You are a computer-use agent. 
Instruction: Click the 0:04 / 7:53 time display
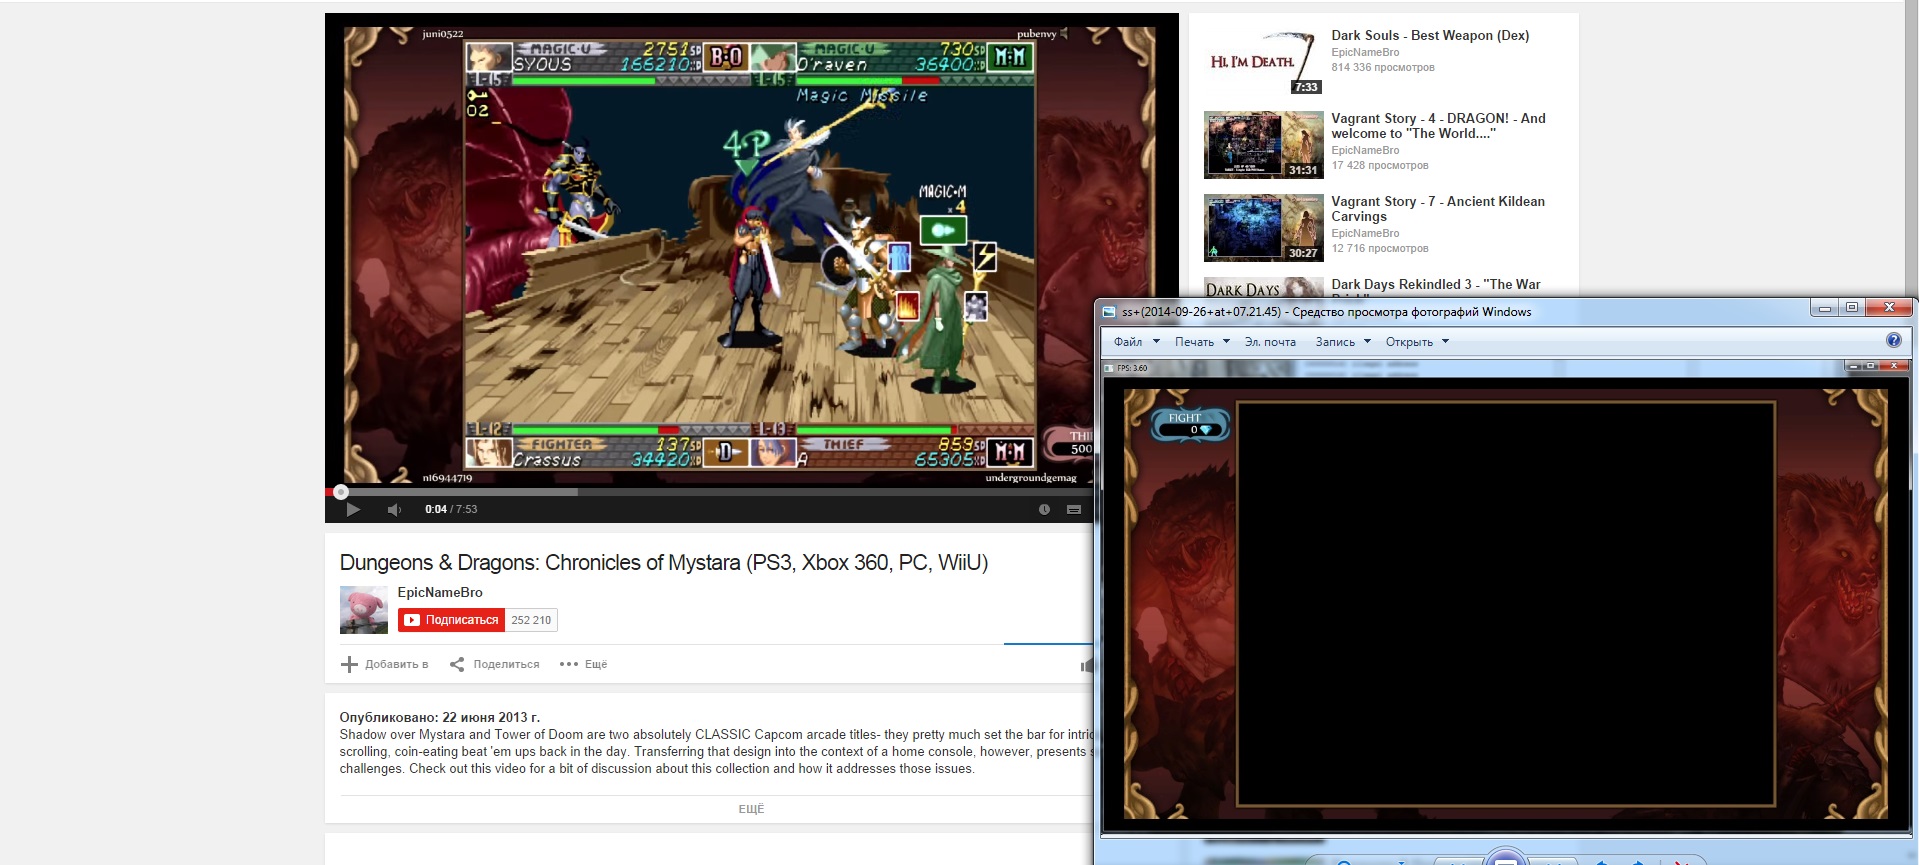click(x=451, y=509)
